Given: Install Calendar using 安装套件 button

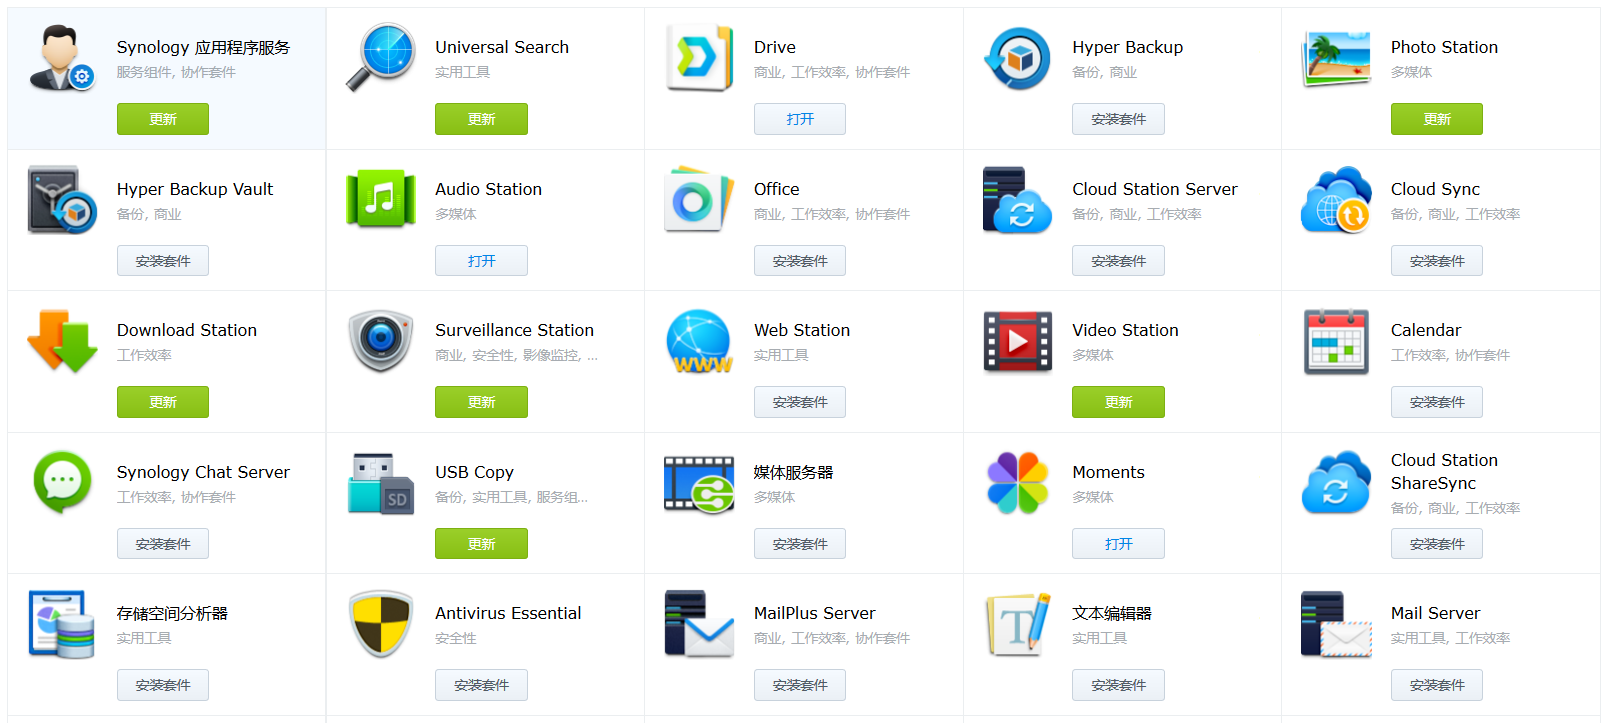Looking at the screenshot, I should click(x=1437, y=402).
